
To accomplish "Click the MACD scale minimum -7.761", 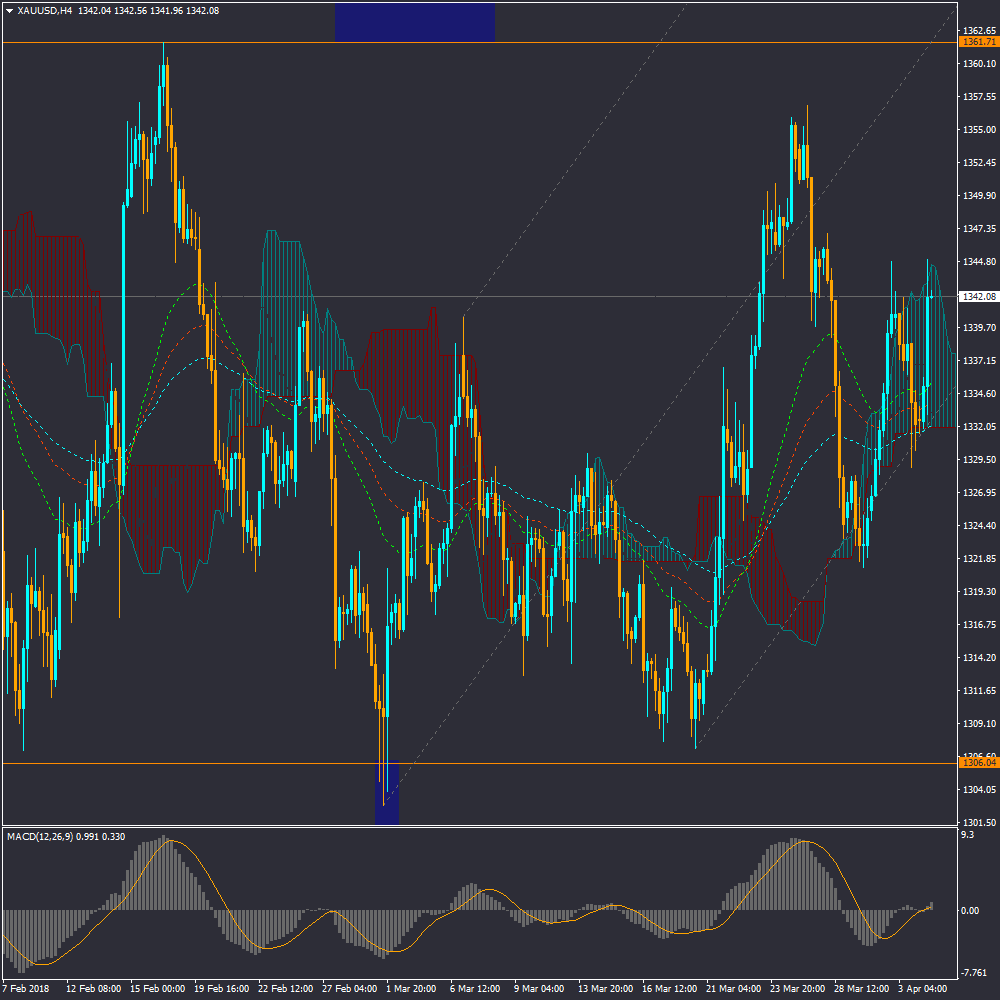I will (973, 972).
